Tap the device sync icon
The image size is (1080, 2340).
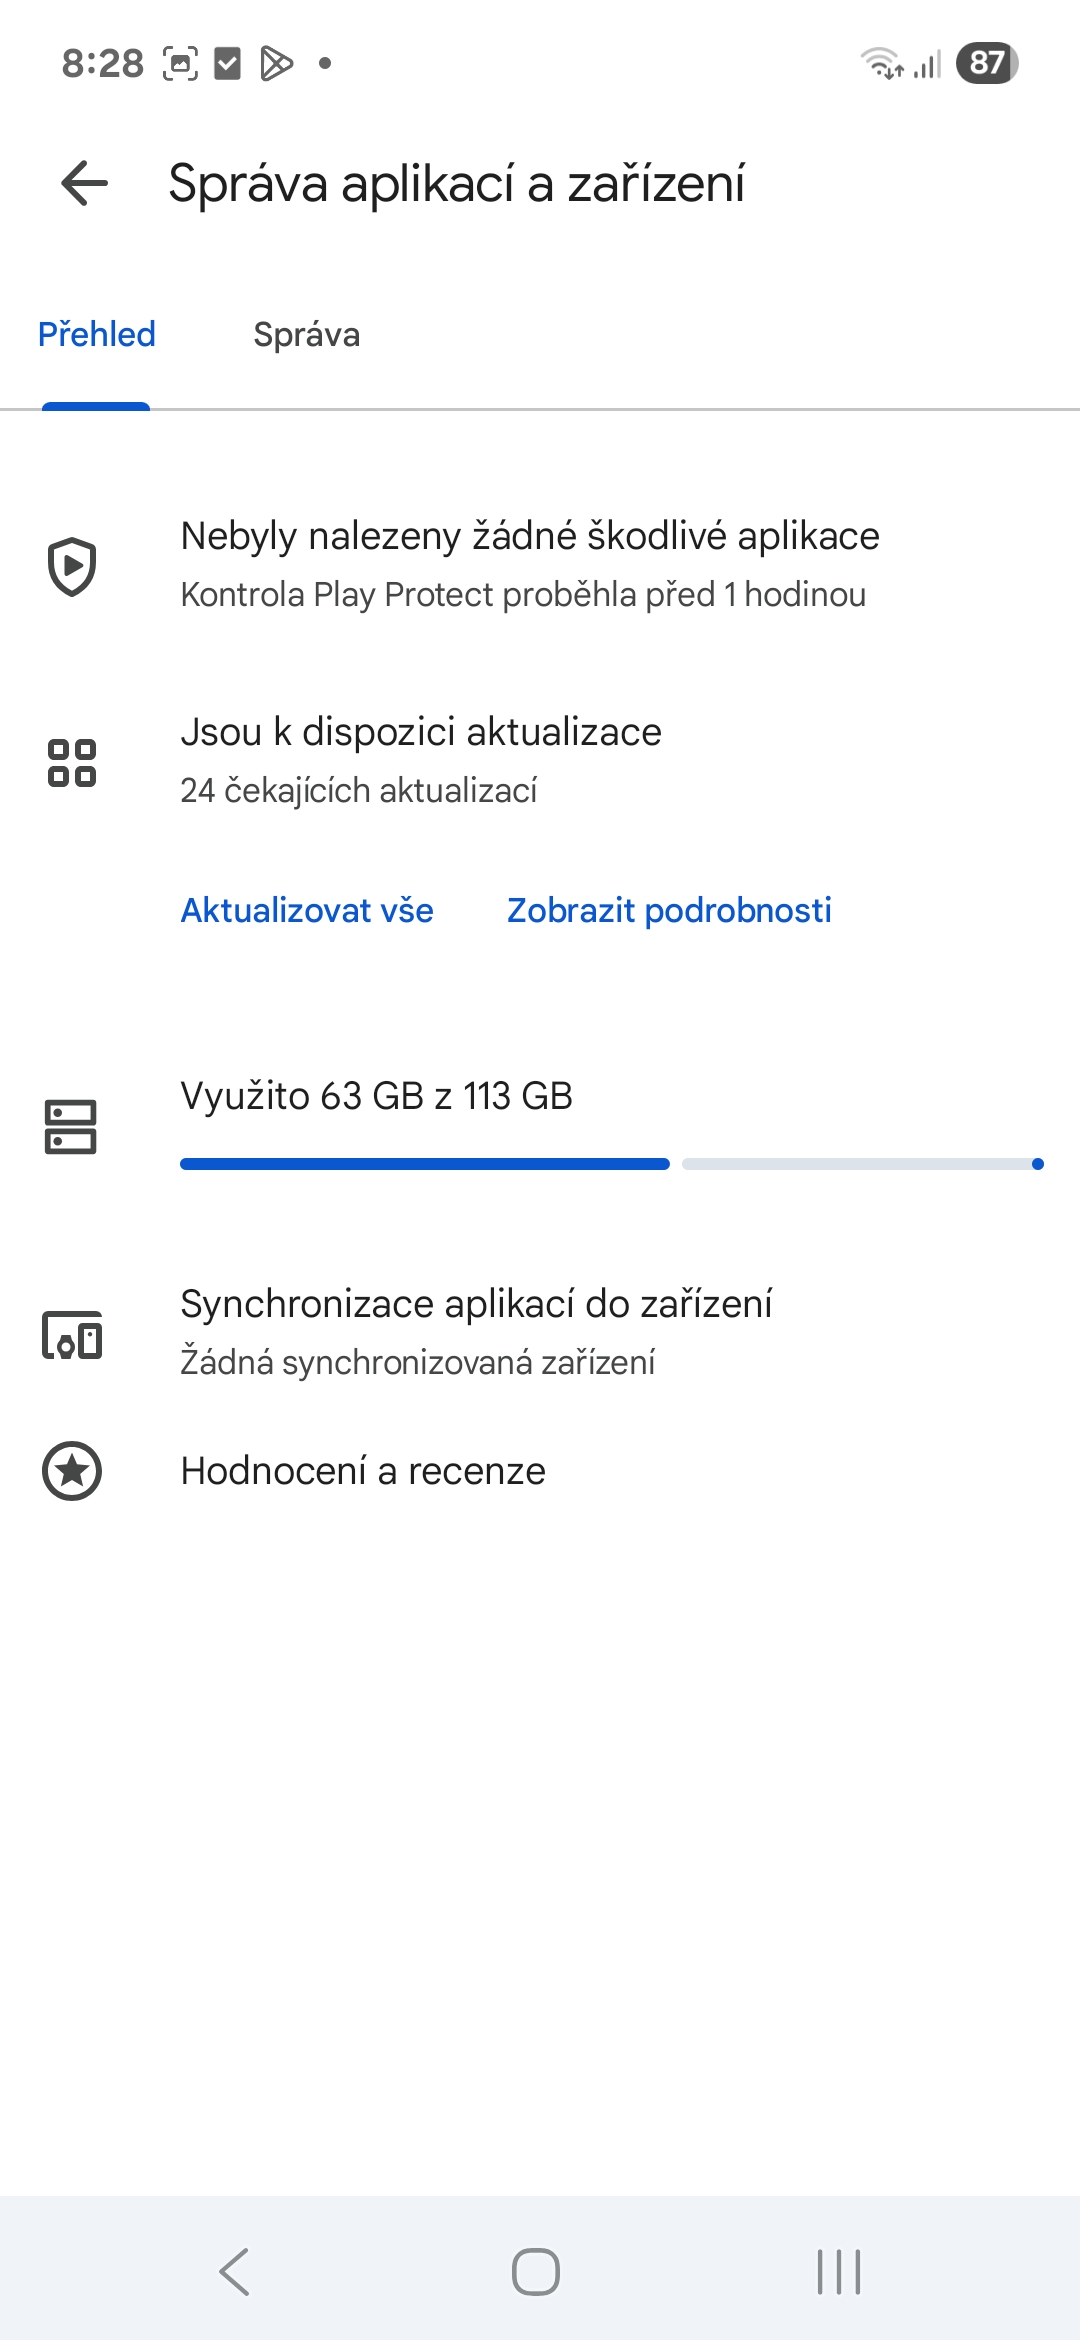[x=72, y=1335]
